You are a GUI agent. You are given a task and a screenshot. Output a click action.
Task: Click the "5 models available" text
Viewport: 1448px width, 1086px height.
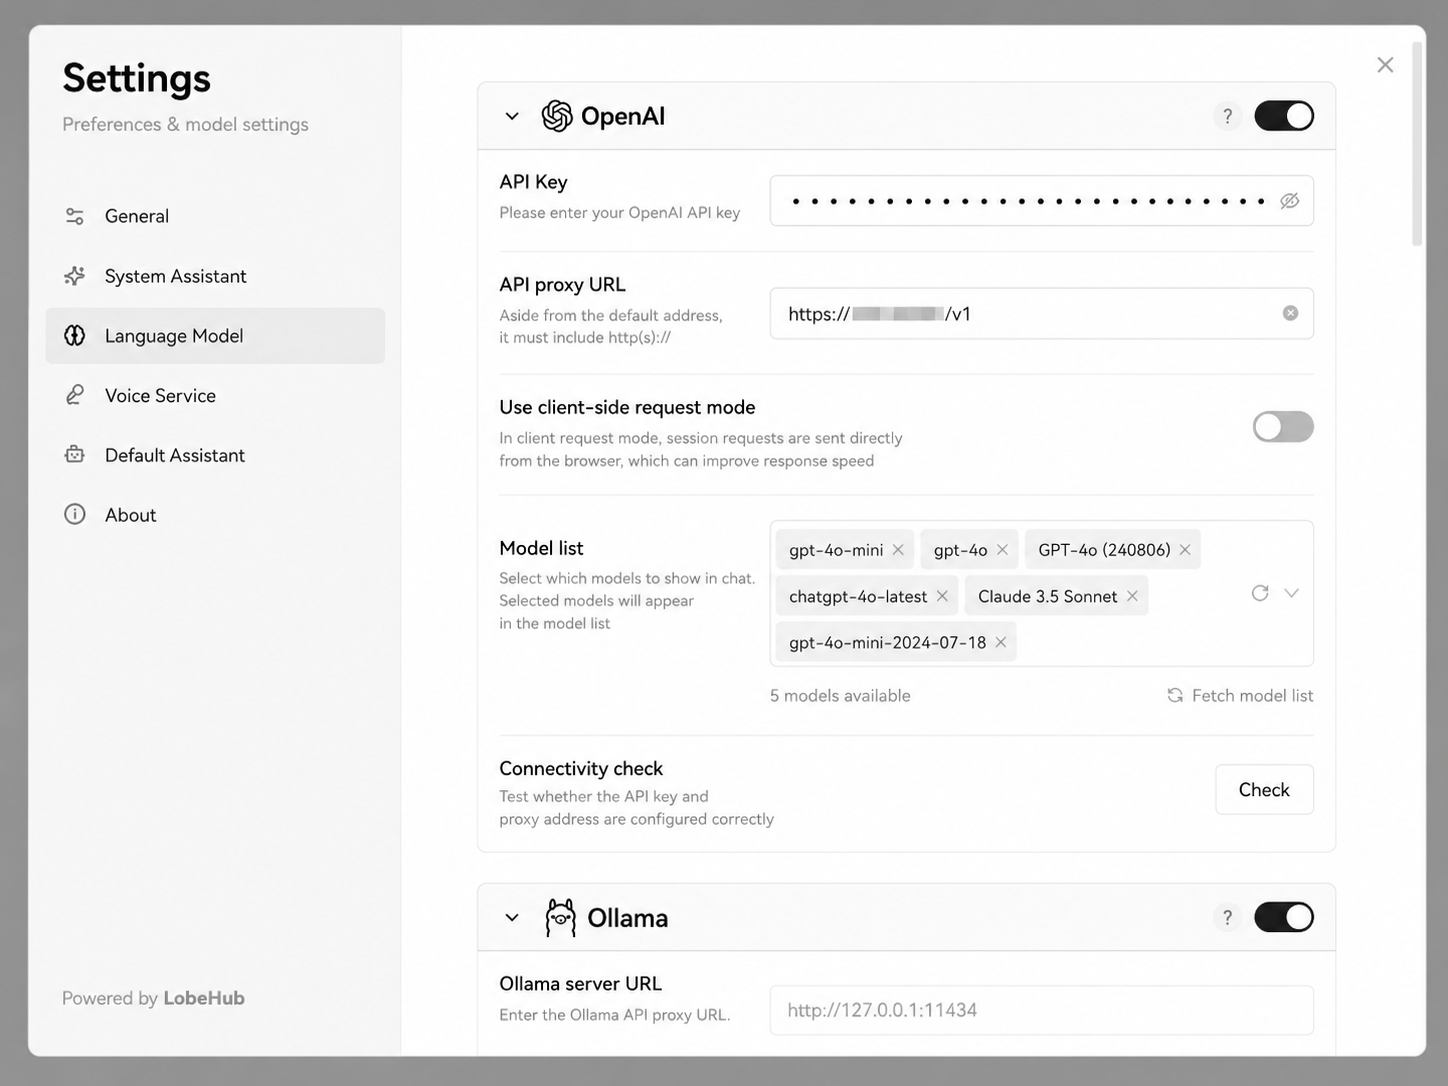[840, 695]
